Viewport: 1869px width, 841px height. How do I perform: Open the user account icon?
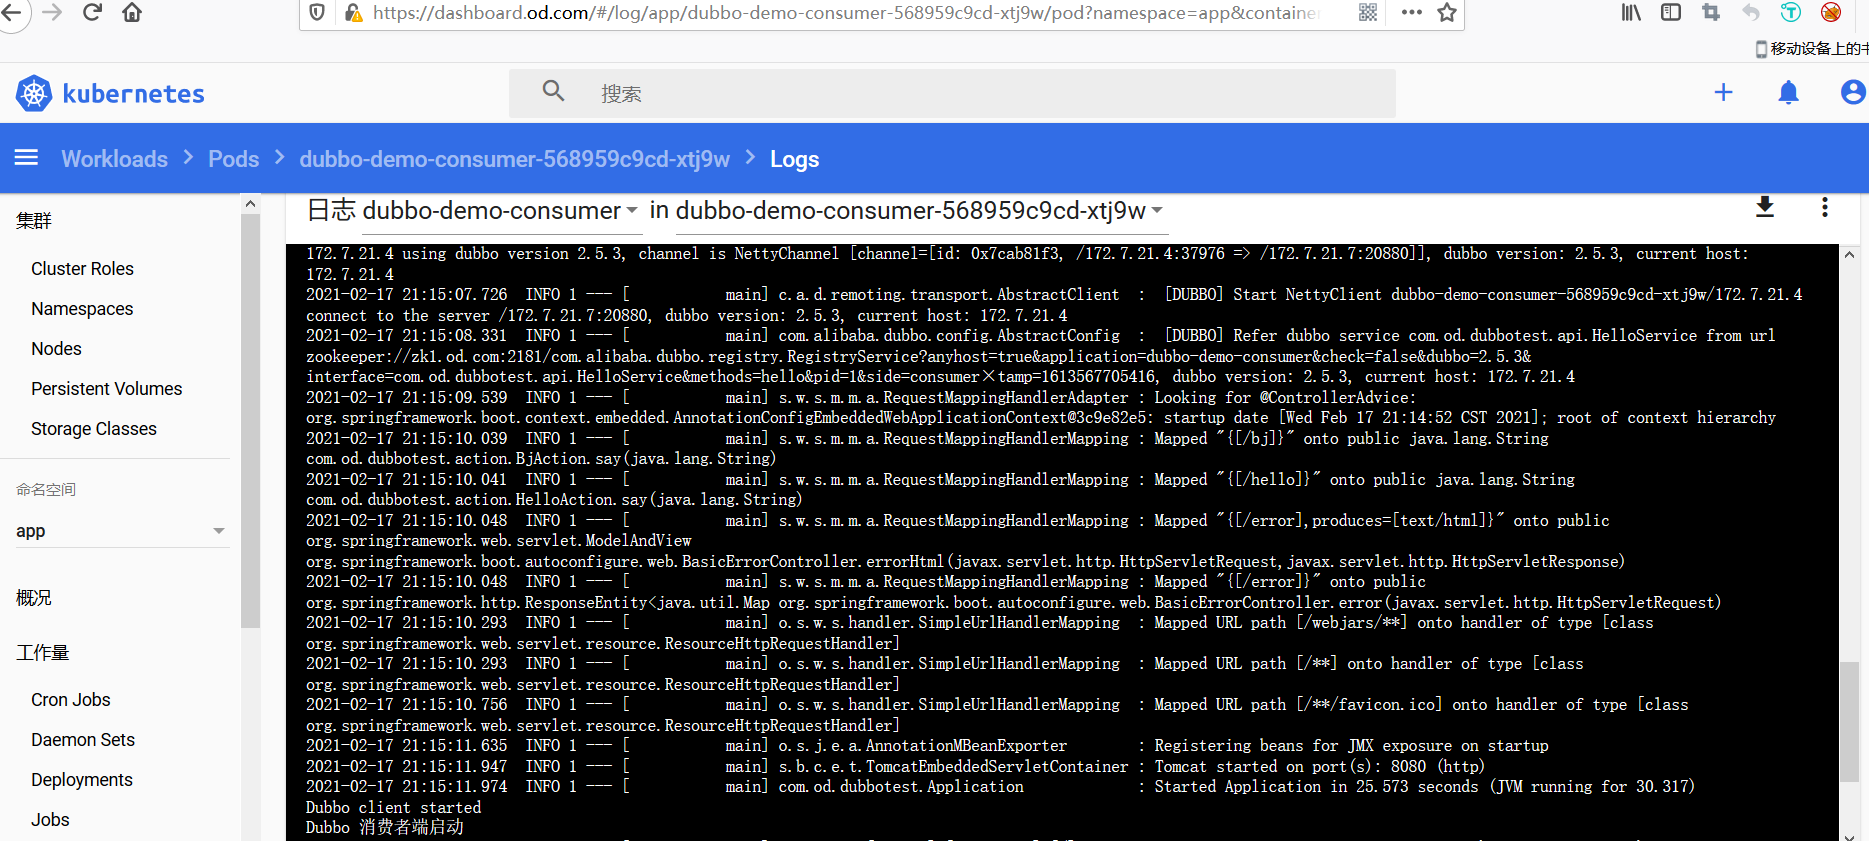click(x=1853, y=92)
